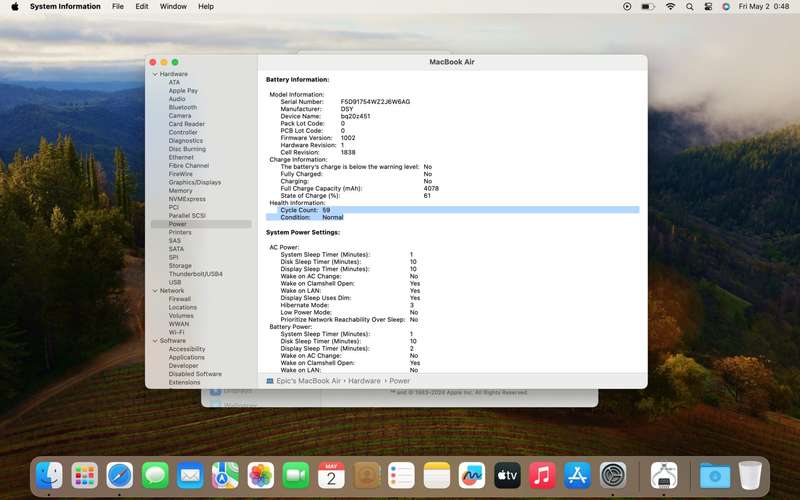This screenshot has height=500, width=800.
Task: Open the Notes app in the Dock
Action: (x=437, y=476)
